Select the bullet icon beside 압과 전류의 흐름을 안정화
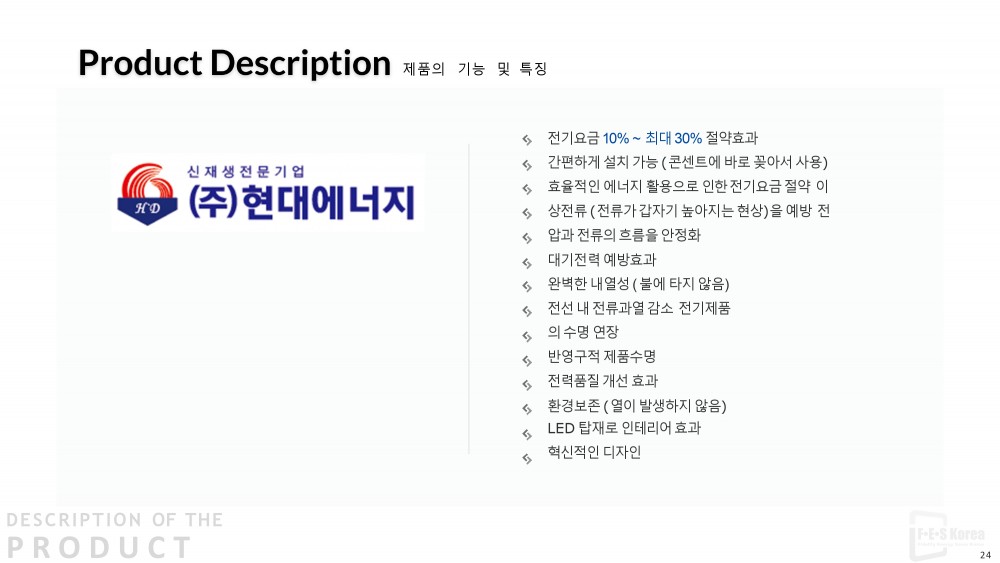This screenshot has height=563, width=1000. 527,238
